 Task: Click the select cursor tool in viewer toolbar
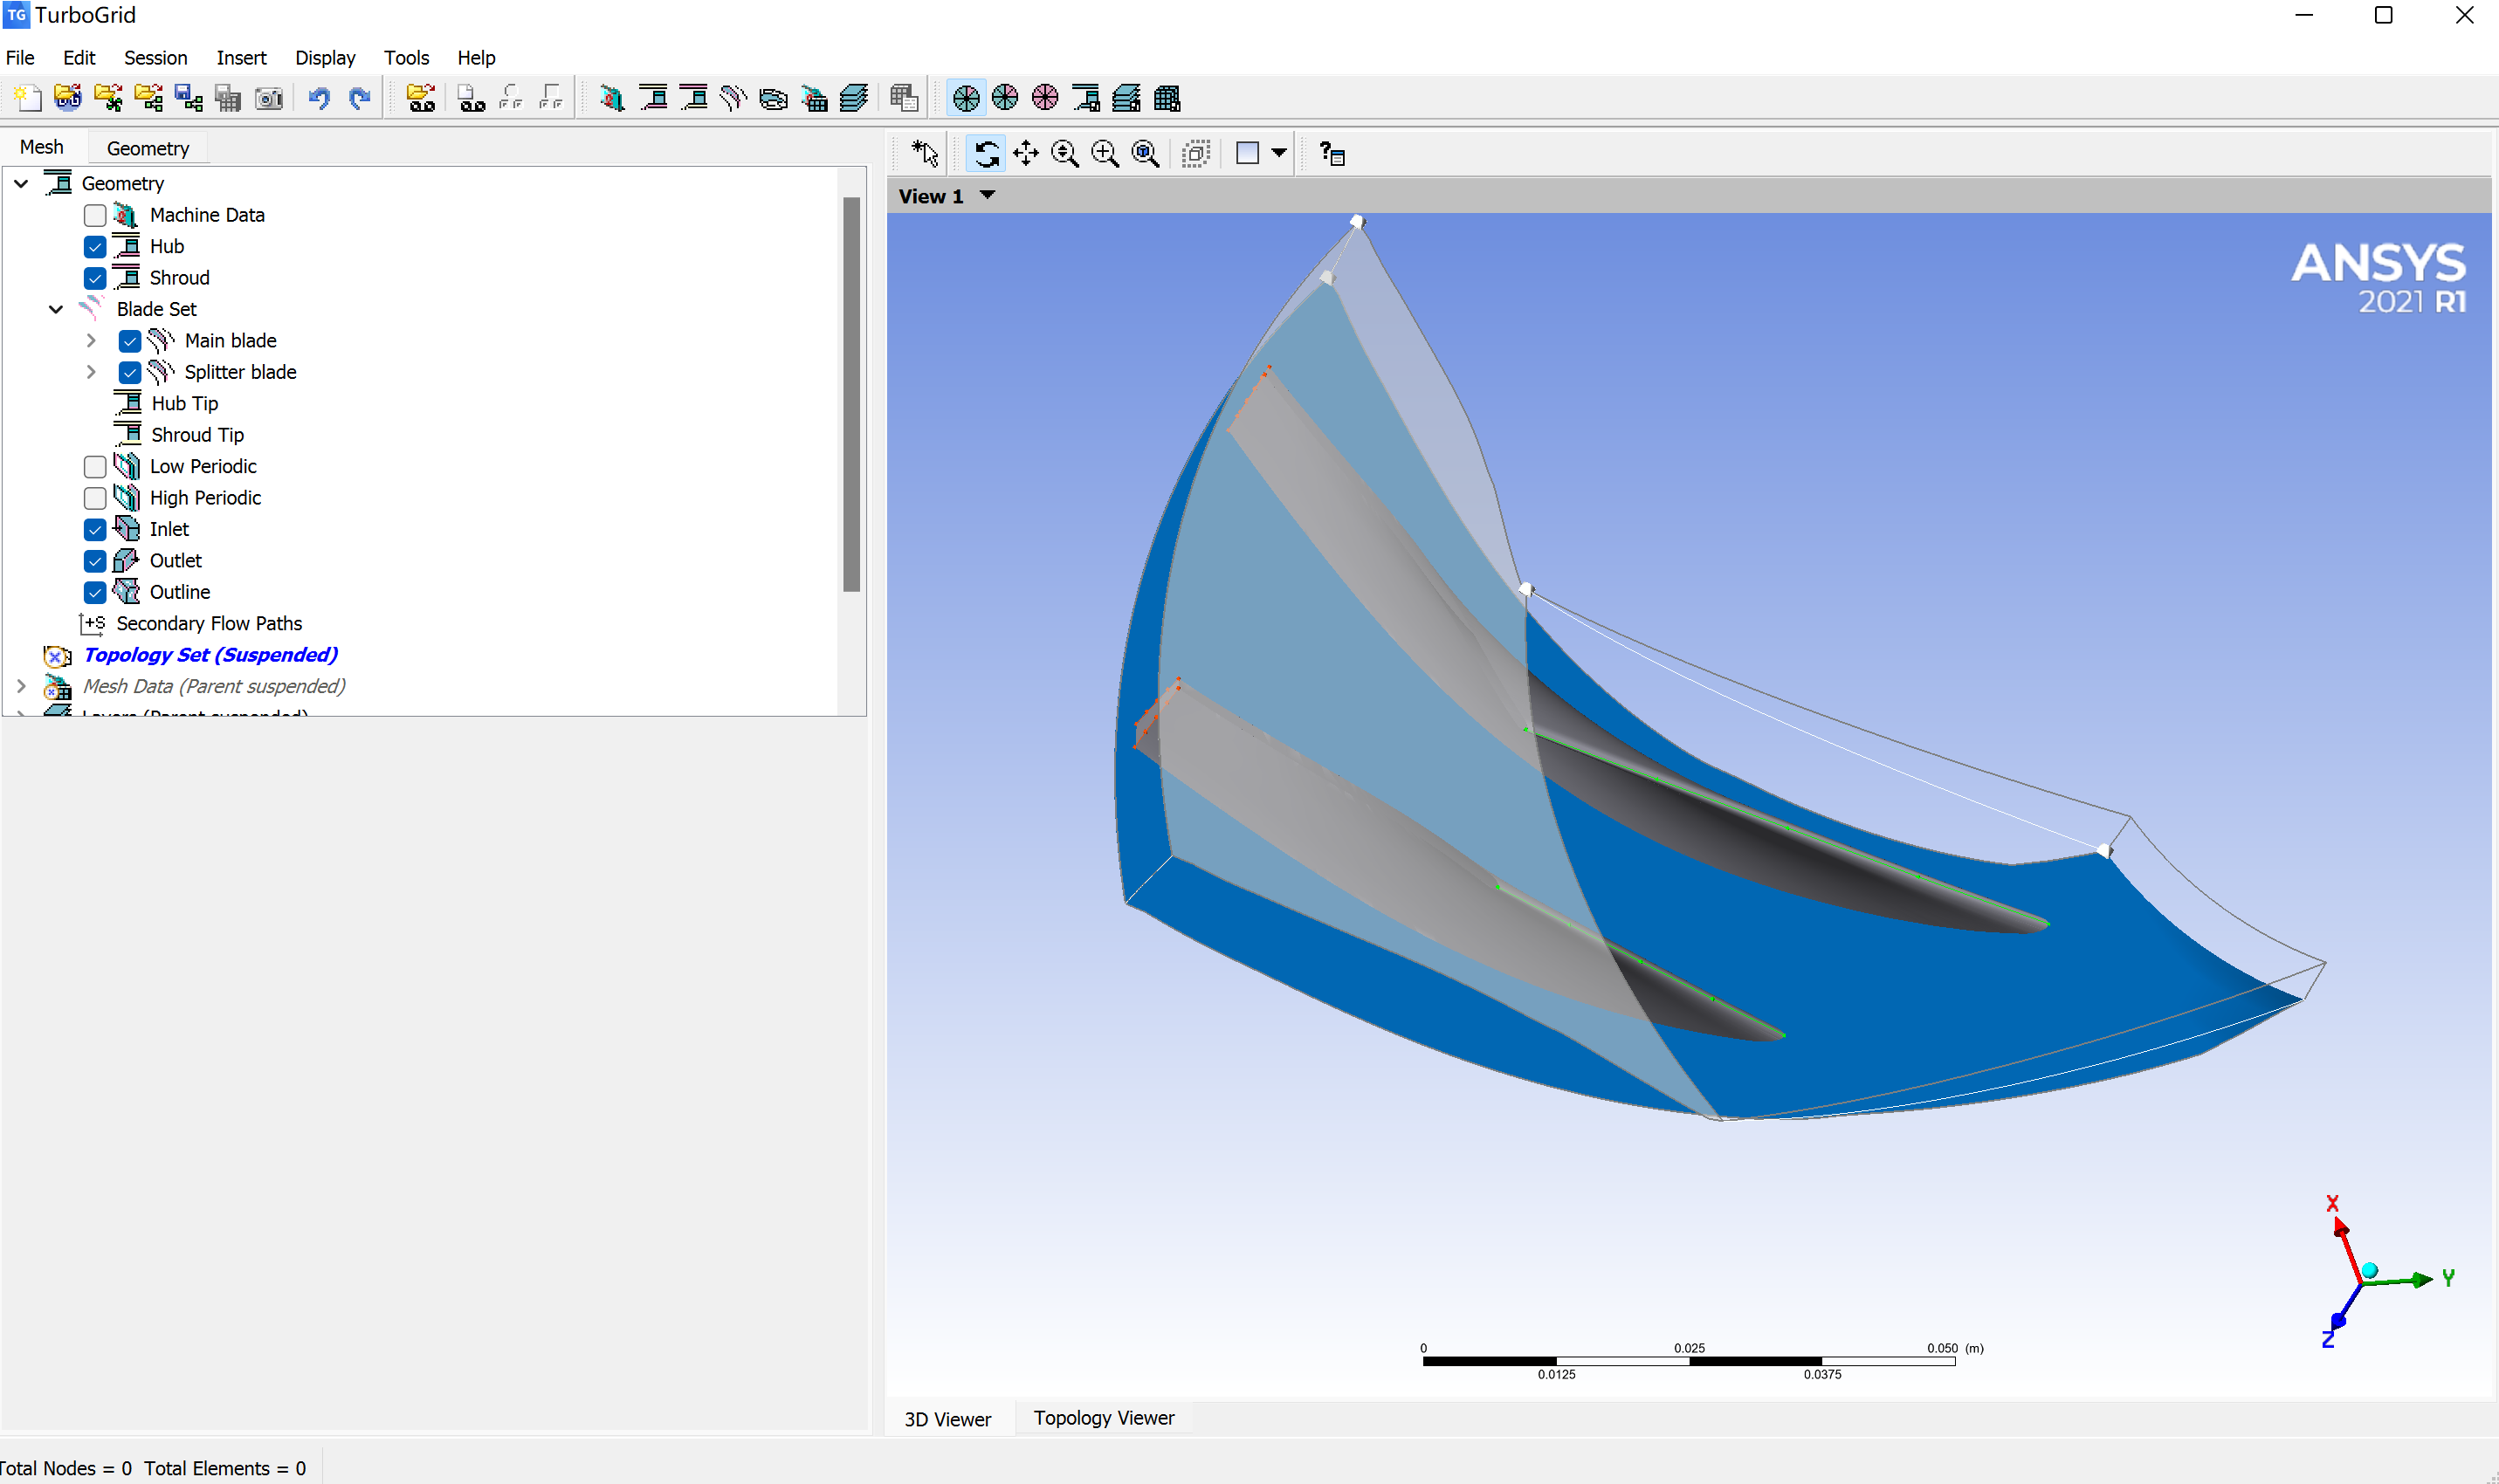(925, 153)
